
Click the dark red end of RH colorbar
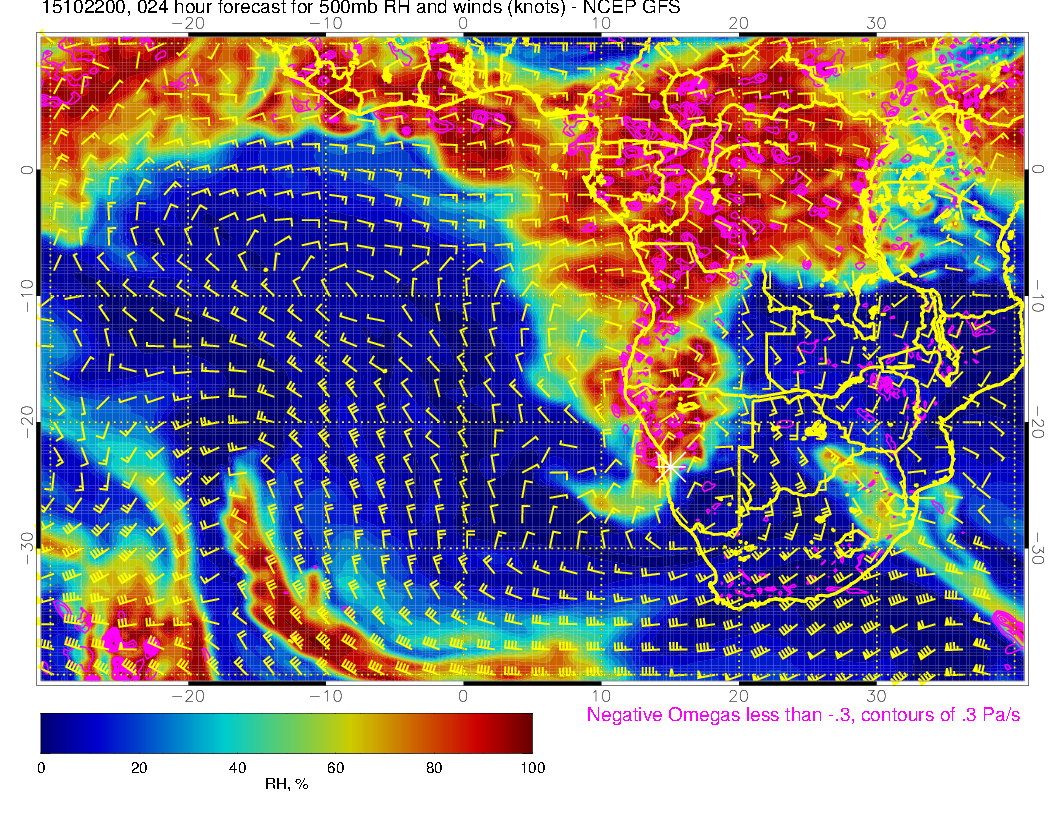point(522,733)
